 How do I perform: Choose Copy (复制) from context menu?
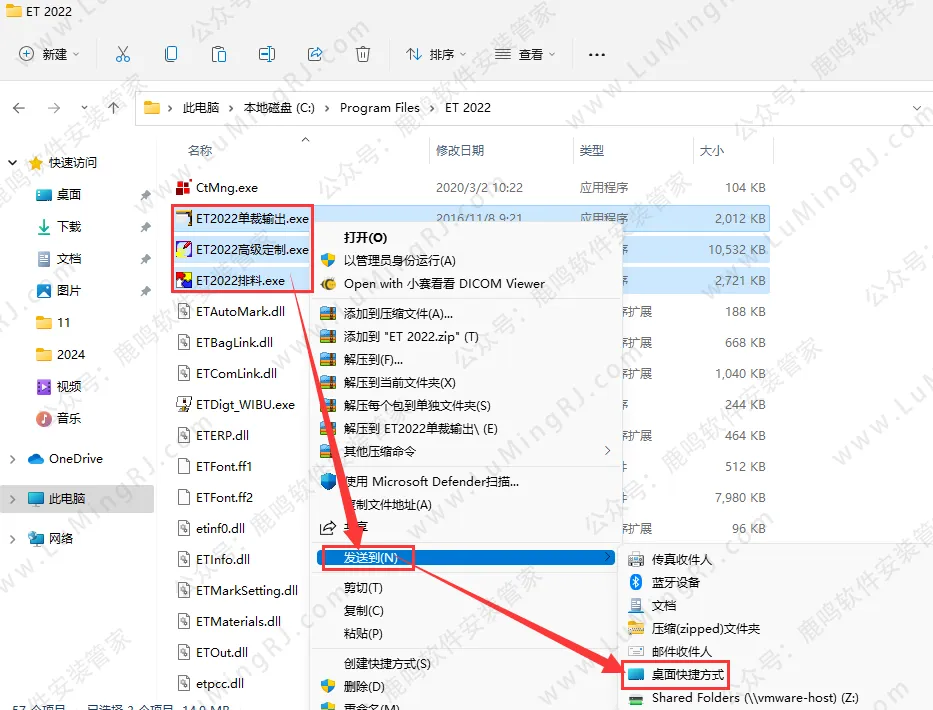tap(364, 611)
